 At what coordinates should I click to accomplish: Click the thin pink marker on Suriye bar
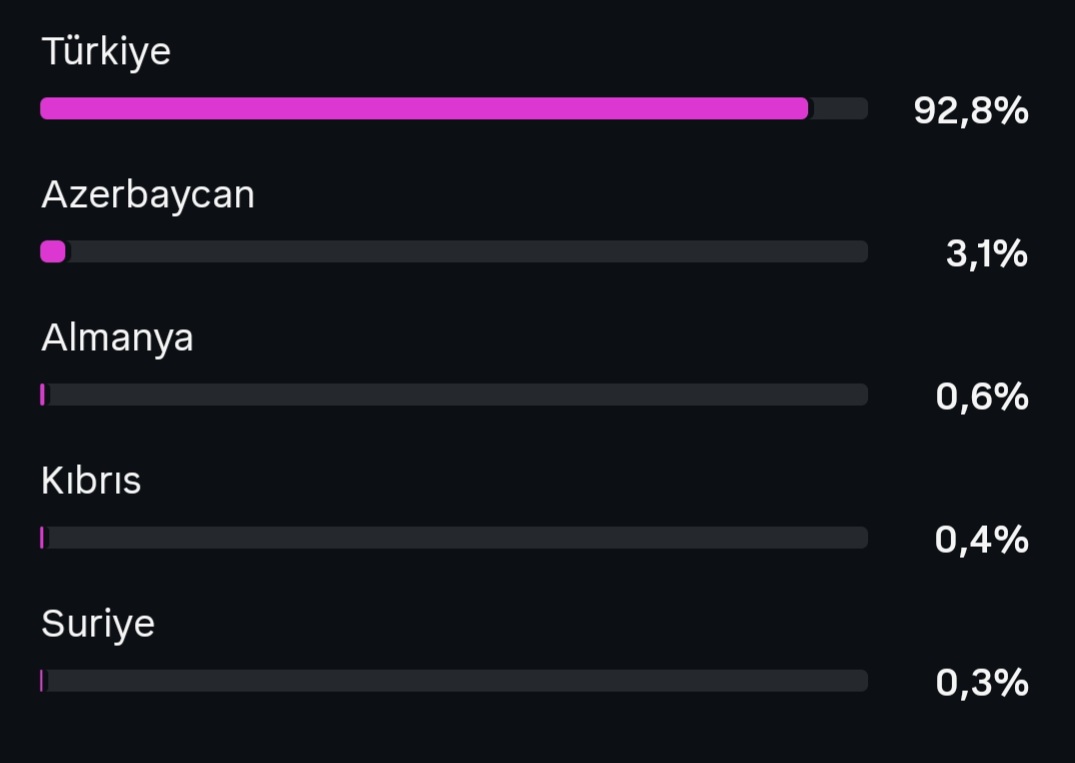tap(42, 681)
